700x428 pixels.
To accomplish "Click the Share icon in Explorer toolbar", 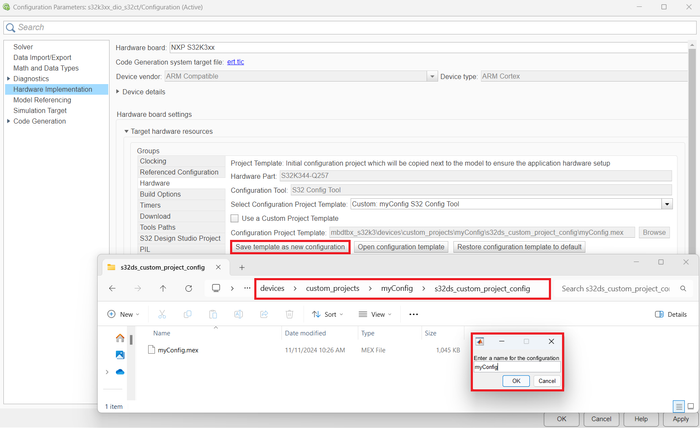I will (x=264, y=314).
